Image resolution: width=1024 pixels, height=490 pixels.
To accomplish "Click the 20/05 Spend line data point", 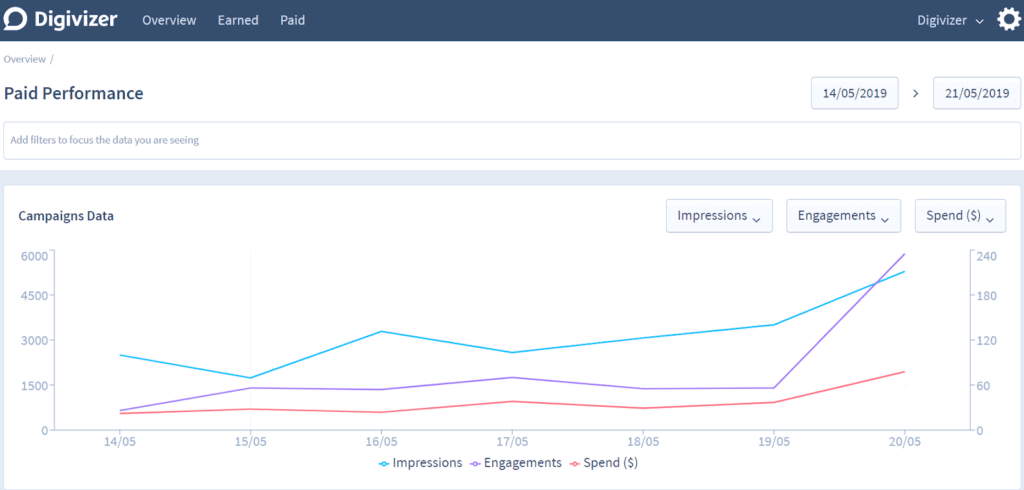I will coord(904,372).
